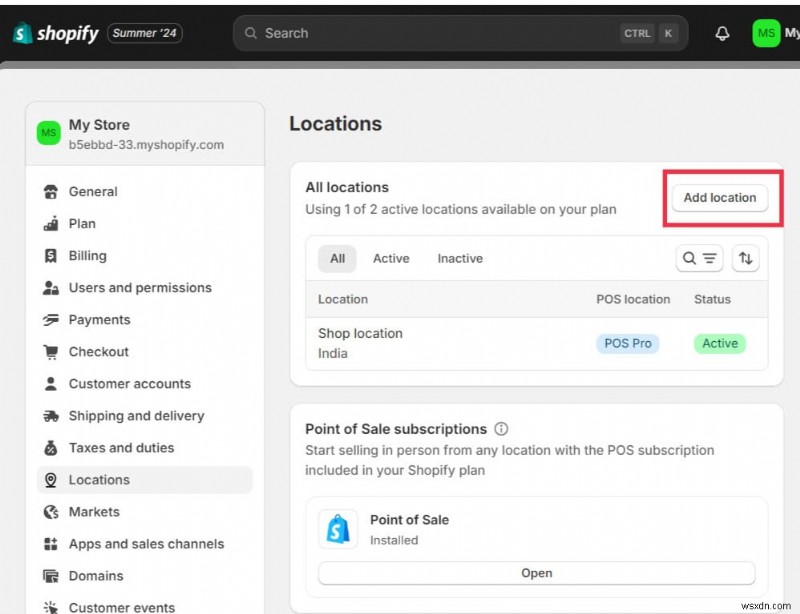The height and width of the screenshot is (614, 800).
Task: Open the Shop location row
Action: coord(536,343)
